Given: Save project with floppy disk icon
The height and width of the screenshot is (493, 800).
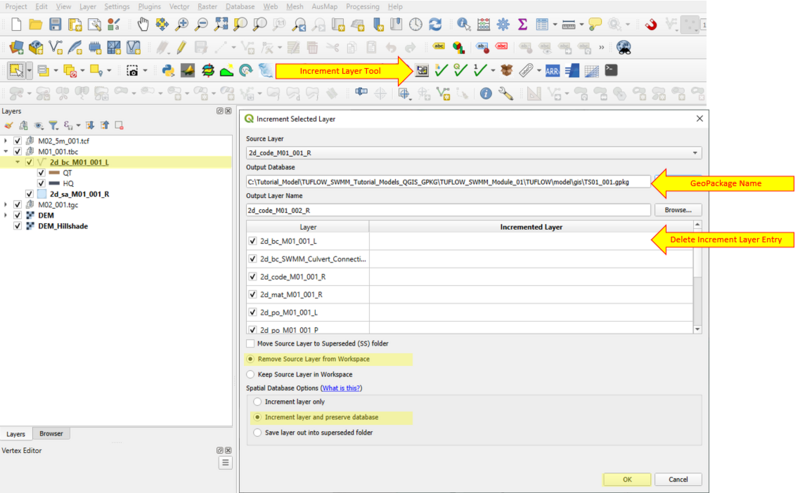Looking at the screenshot, I should [x=55, y=24].
